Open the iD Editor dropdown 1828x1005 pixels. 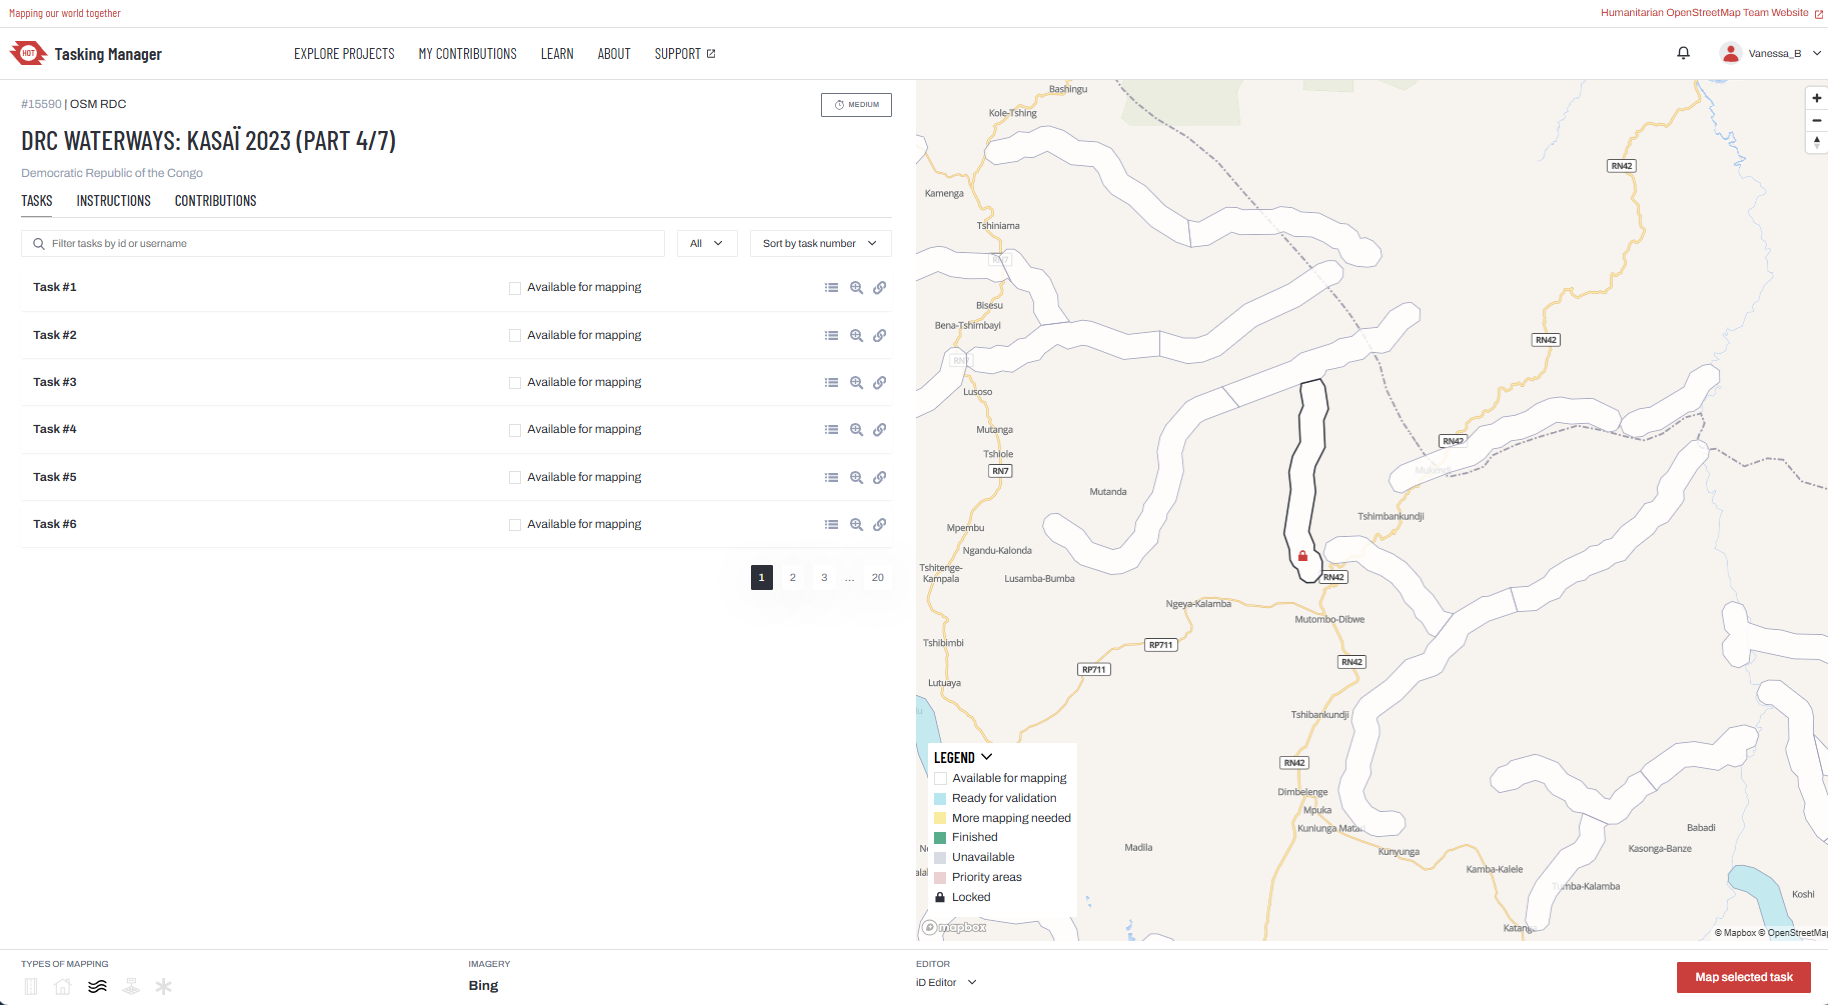coord(946,983)
